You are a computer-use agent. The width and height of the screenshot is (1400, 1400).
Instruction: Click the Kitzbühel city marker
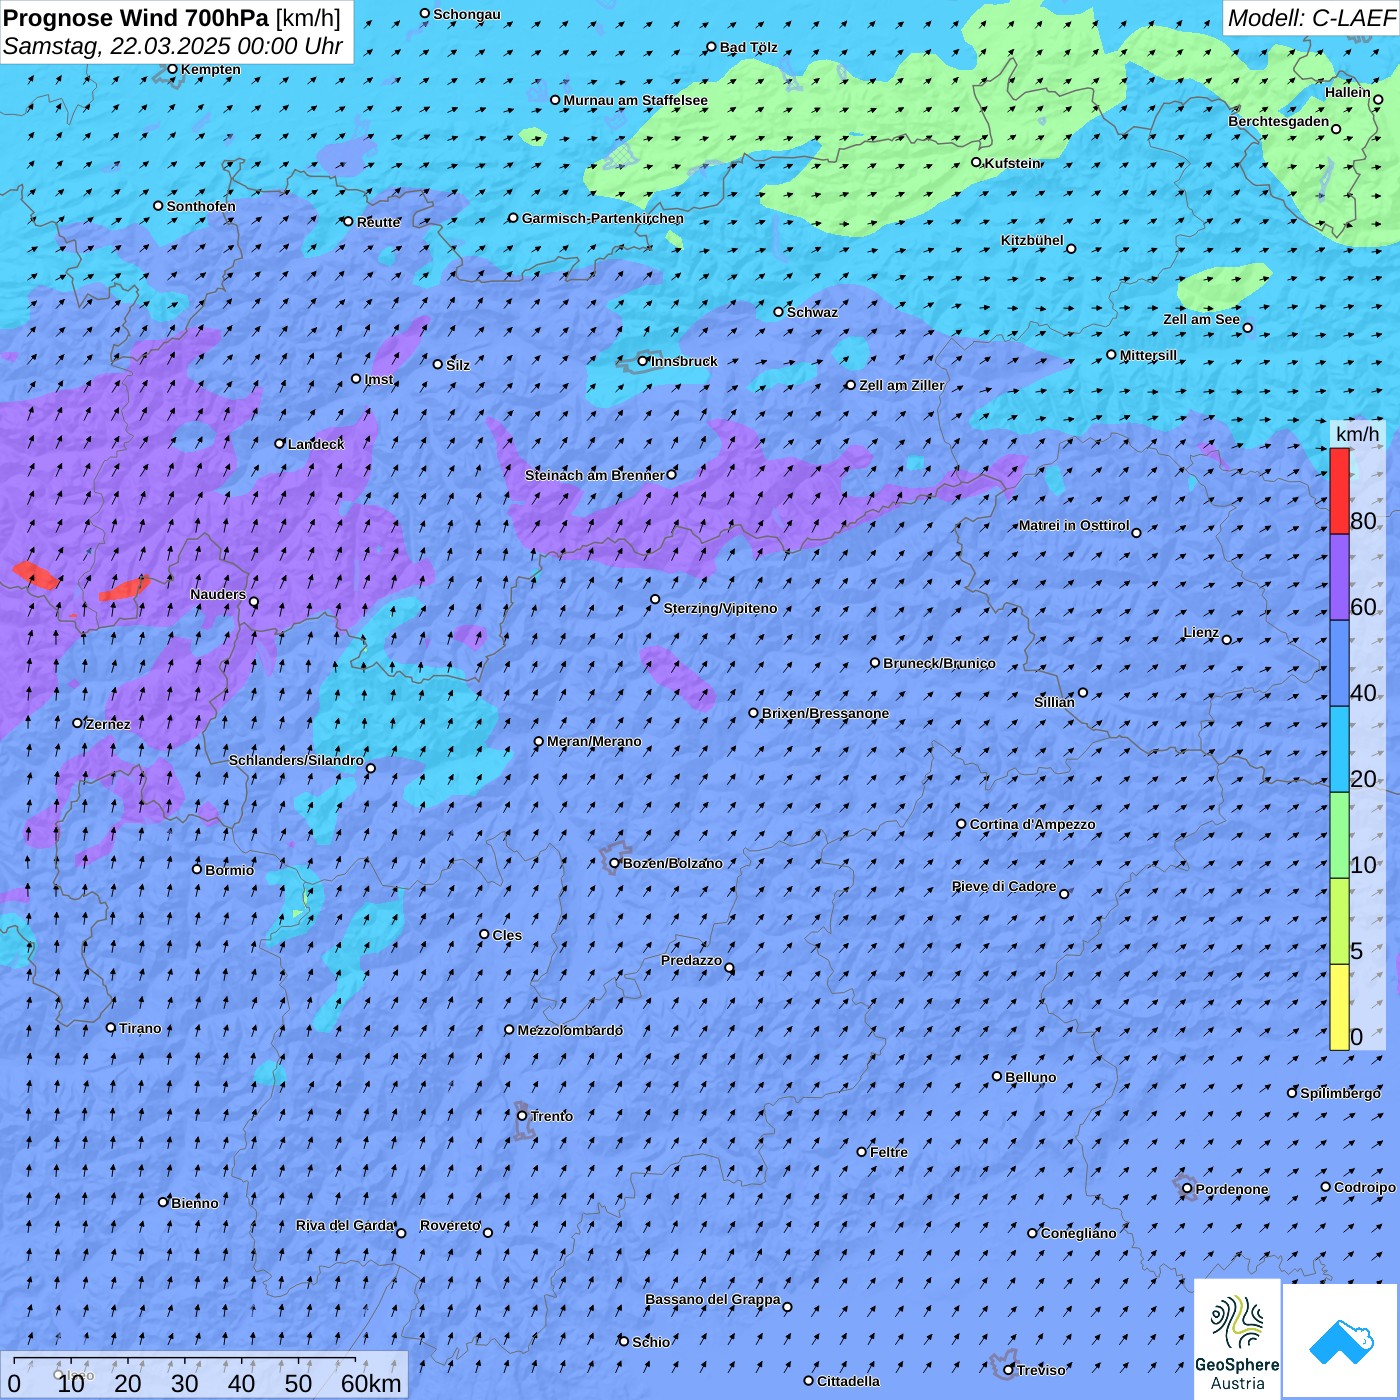(x=1071, y=249)
